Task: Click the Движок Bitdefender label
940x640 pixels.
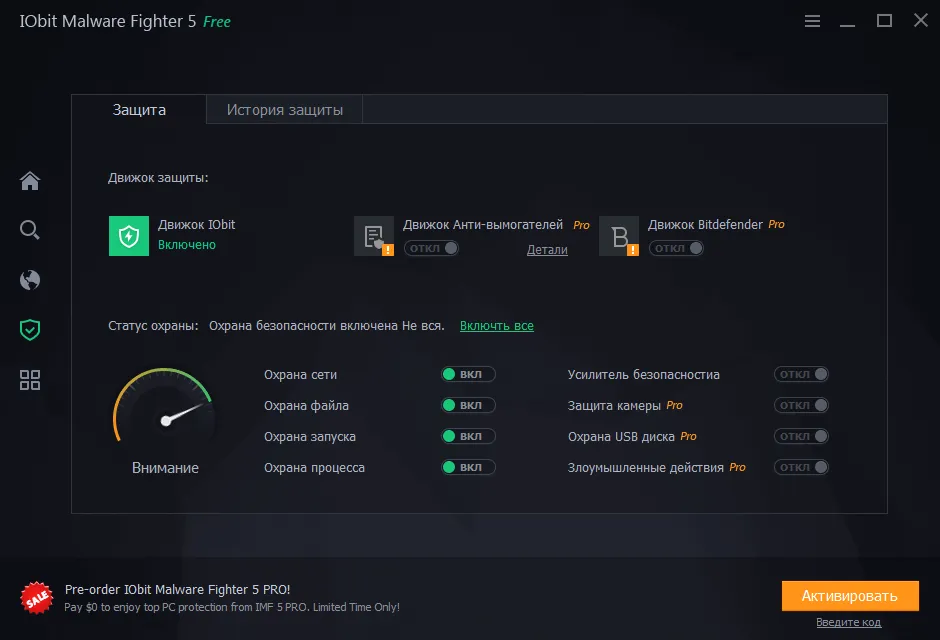Action: [x=706, y=225]
